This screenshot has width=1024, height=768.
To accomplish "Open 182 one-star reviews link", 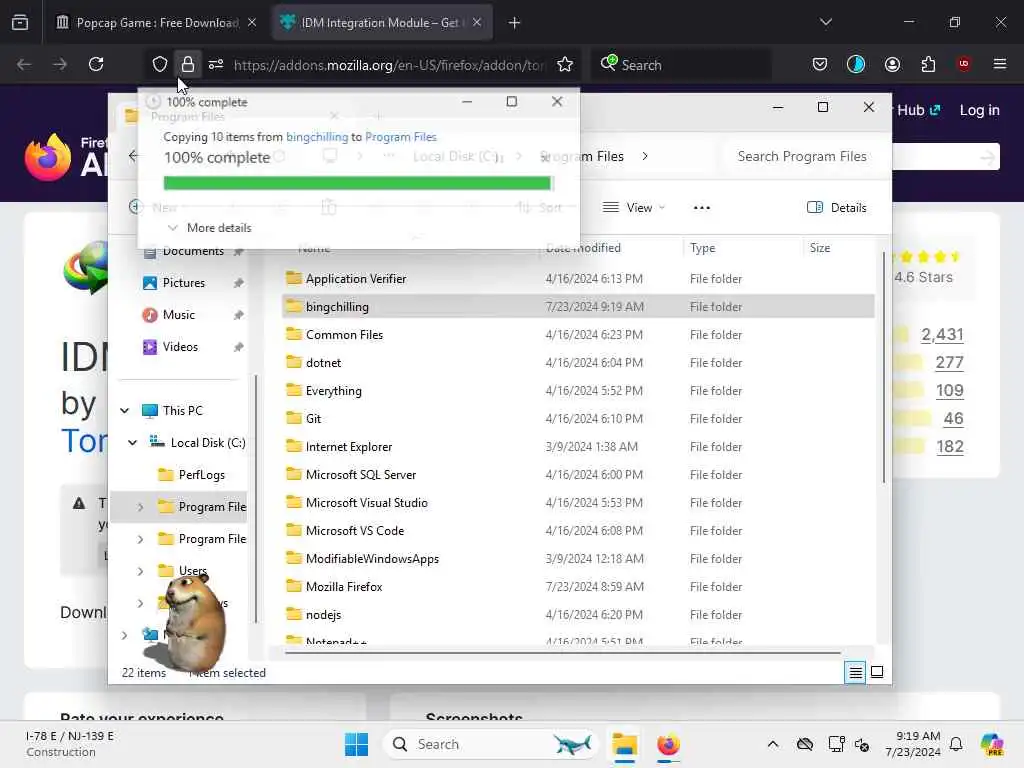I will 949,447.
